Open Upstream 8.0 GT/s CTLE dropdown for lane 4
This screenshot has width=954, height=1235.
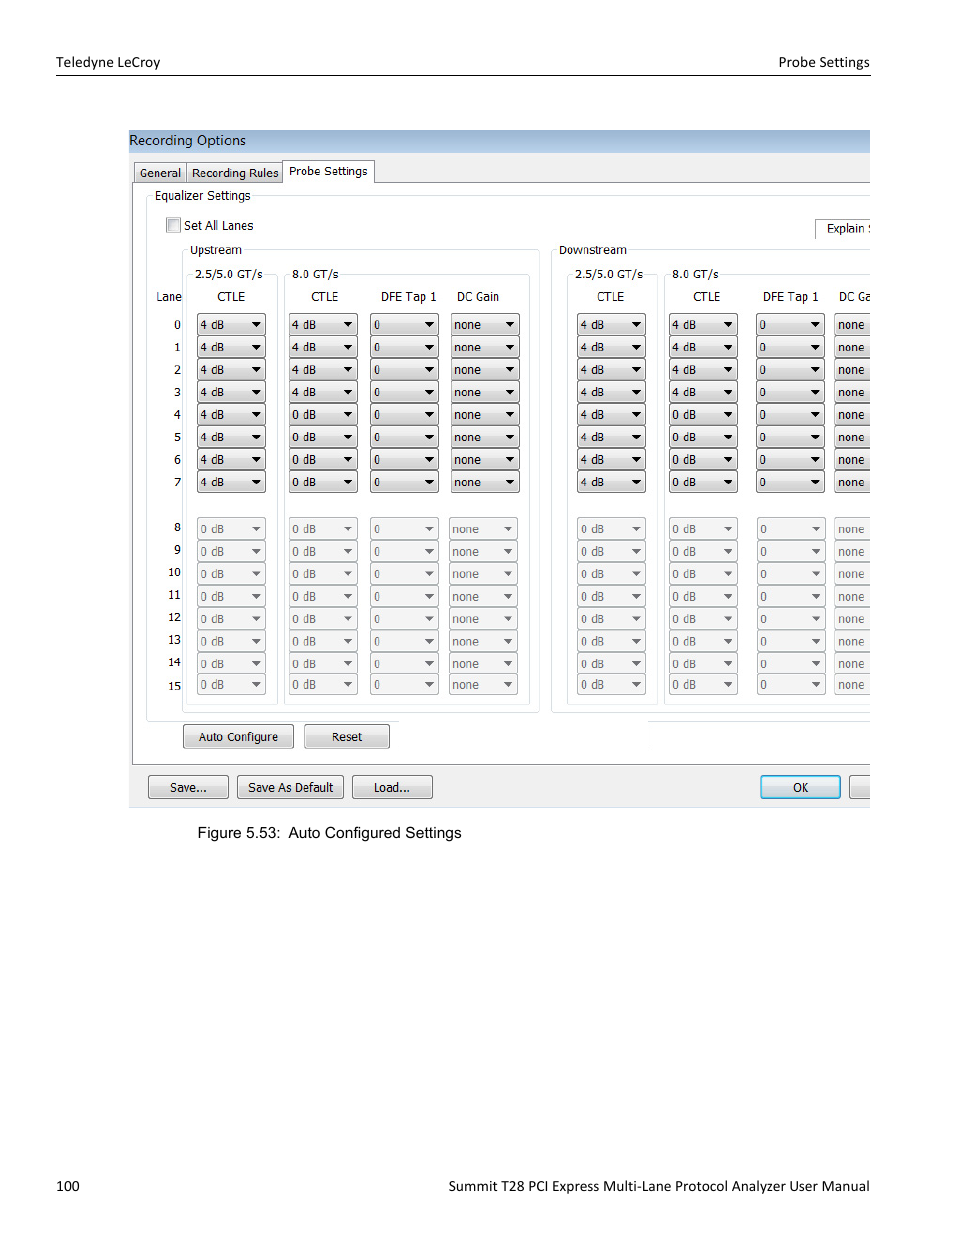click(x=323, y=415)
